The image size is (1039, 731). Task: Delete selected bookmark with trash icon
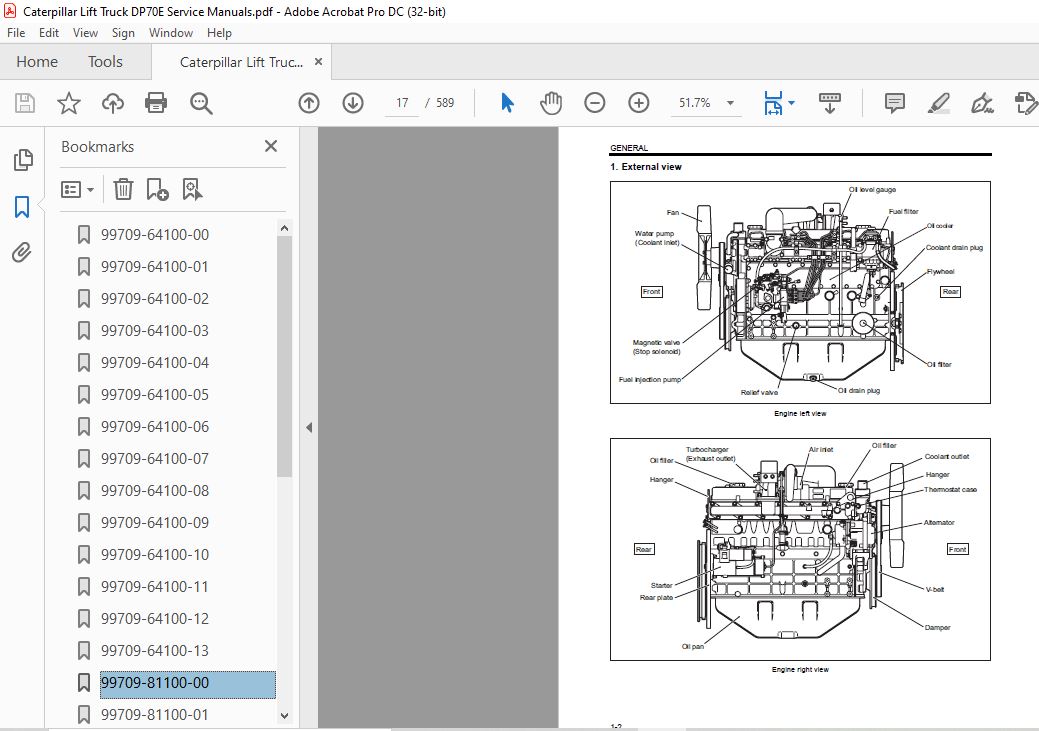tap(123, 190)
